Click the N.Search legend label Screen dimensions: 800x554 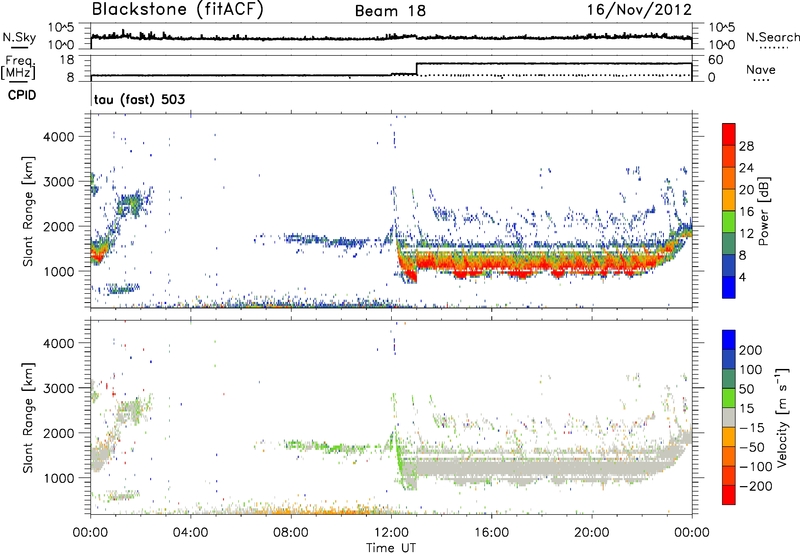click(x=772, y=37)
